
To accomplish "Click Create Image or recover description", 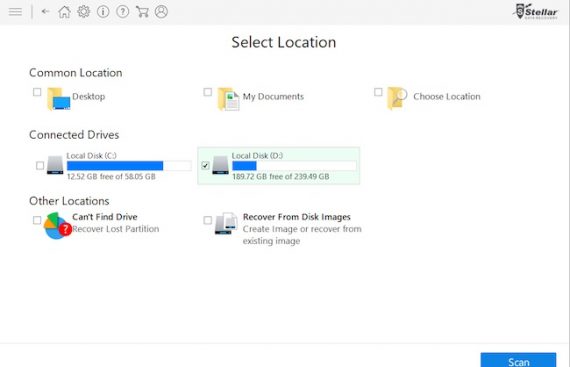I will 302,235.
